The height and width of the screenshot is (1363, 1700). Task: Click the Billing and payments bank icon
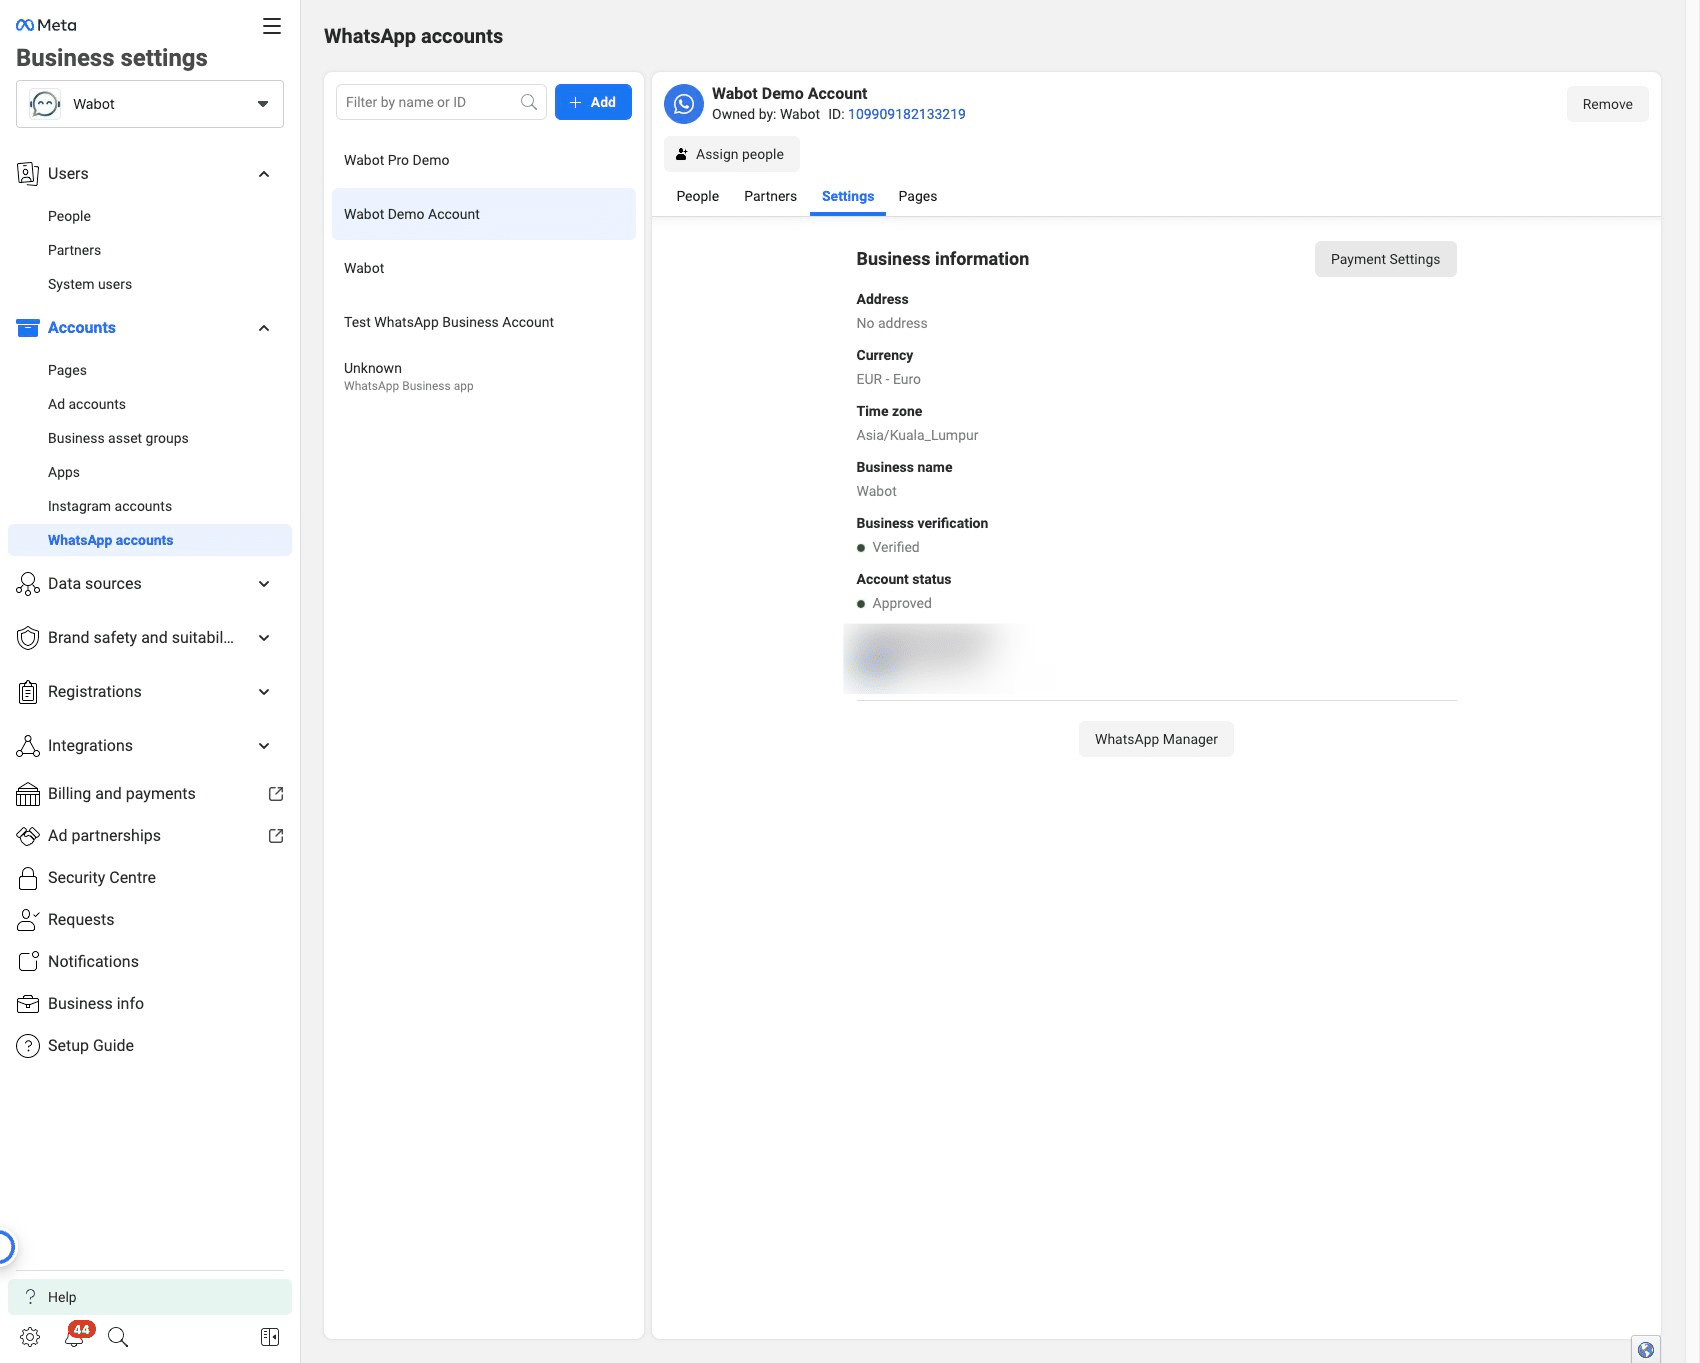point(28,794)
